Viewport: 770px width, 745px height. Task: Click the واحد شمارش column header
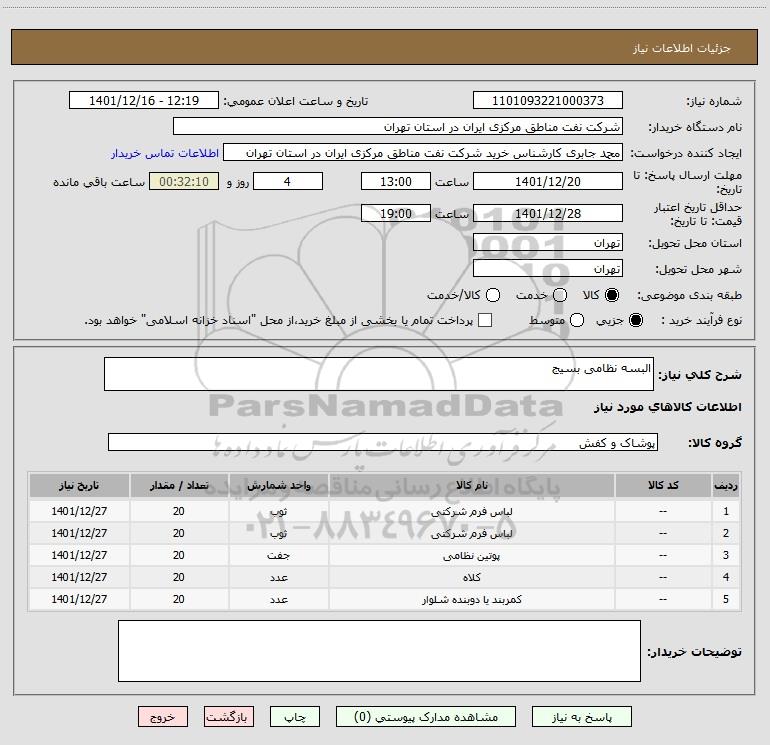(x=278, y=486)
